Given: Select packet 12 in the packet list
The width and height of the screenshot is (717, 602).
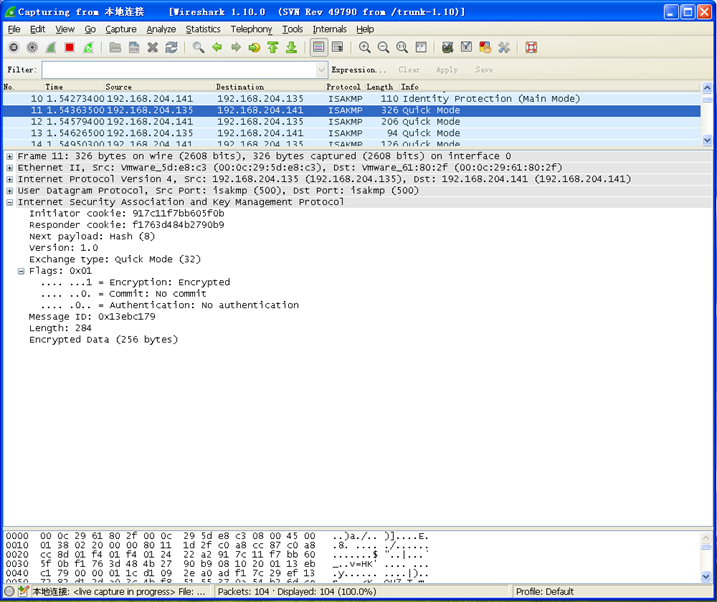Looking at the screenshot, I should pyautogui.click(x=300, y=121).
